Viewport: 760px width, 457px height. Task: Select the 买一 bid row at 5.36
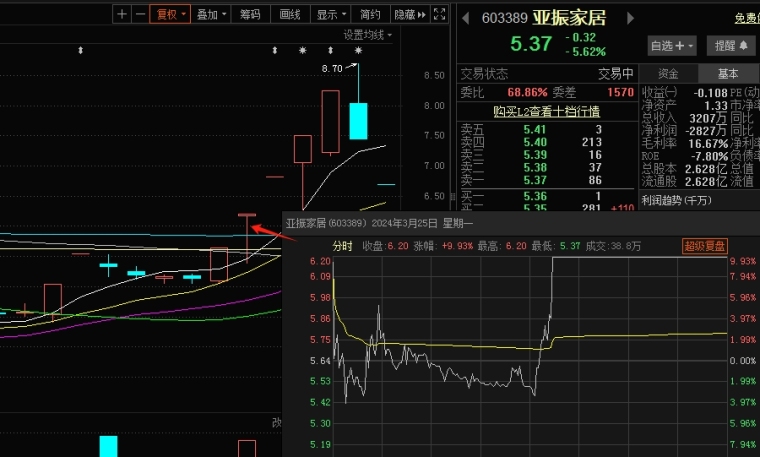[x=546, y=196]
